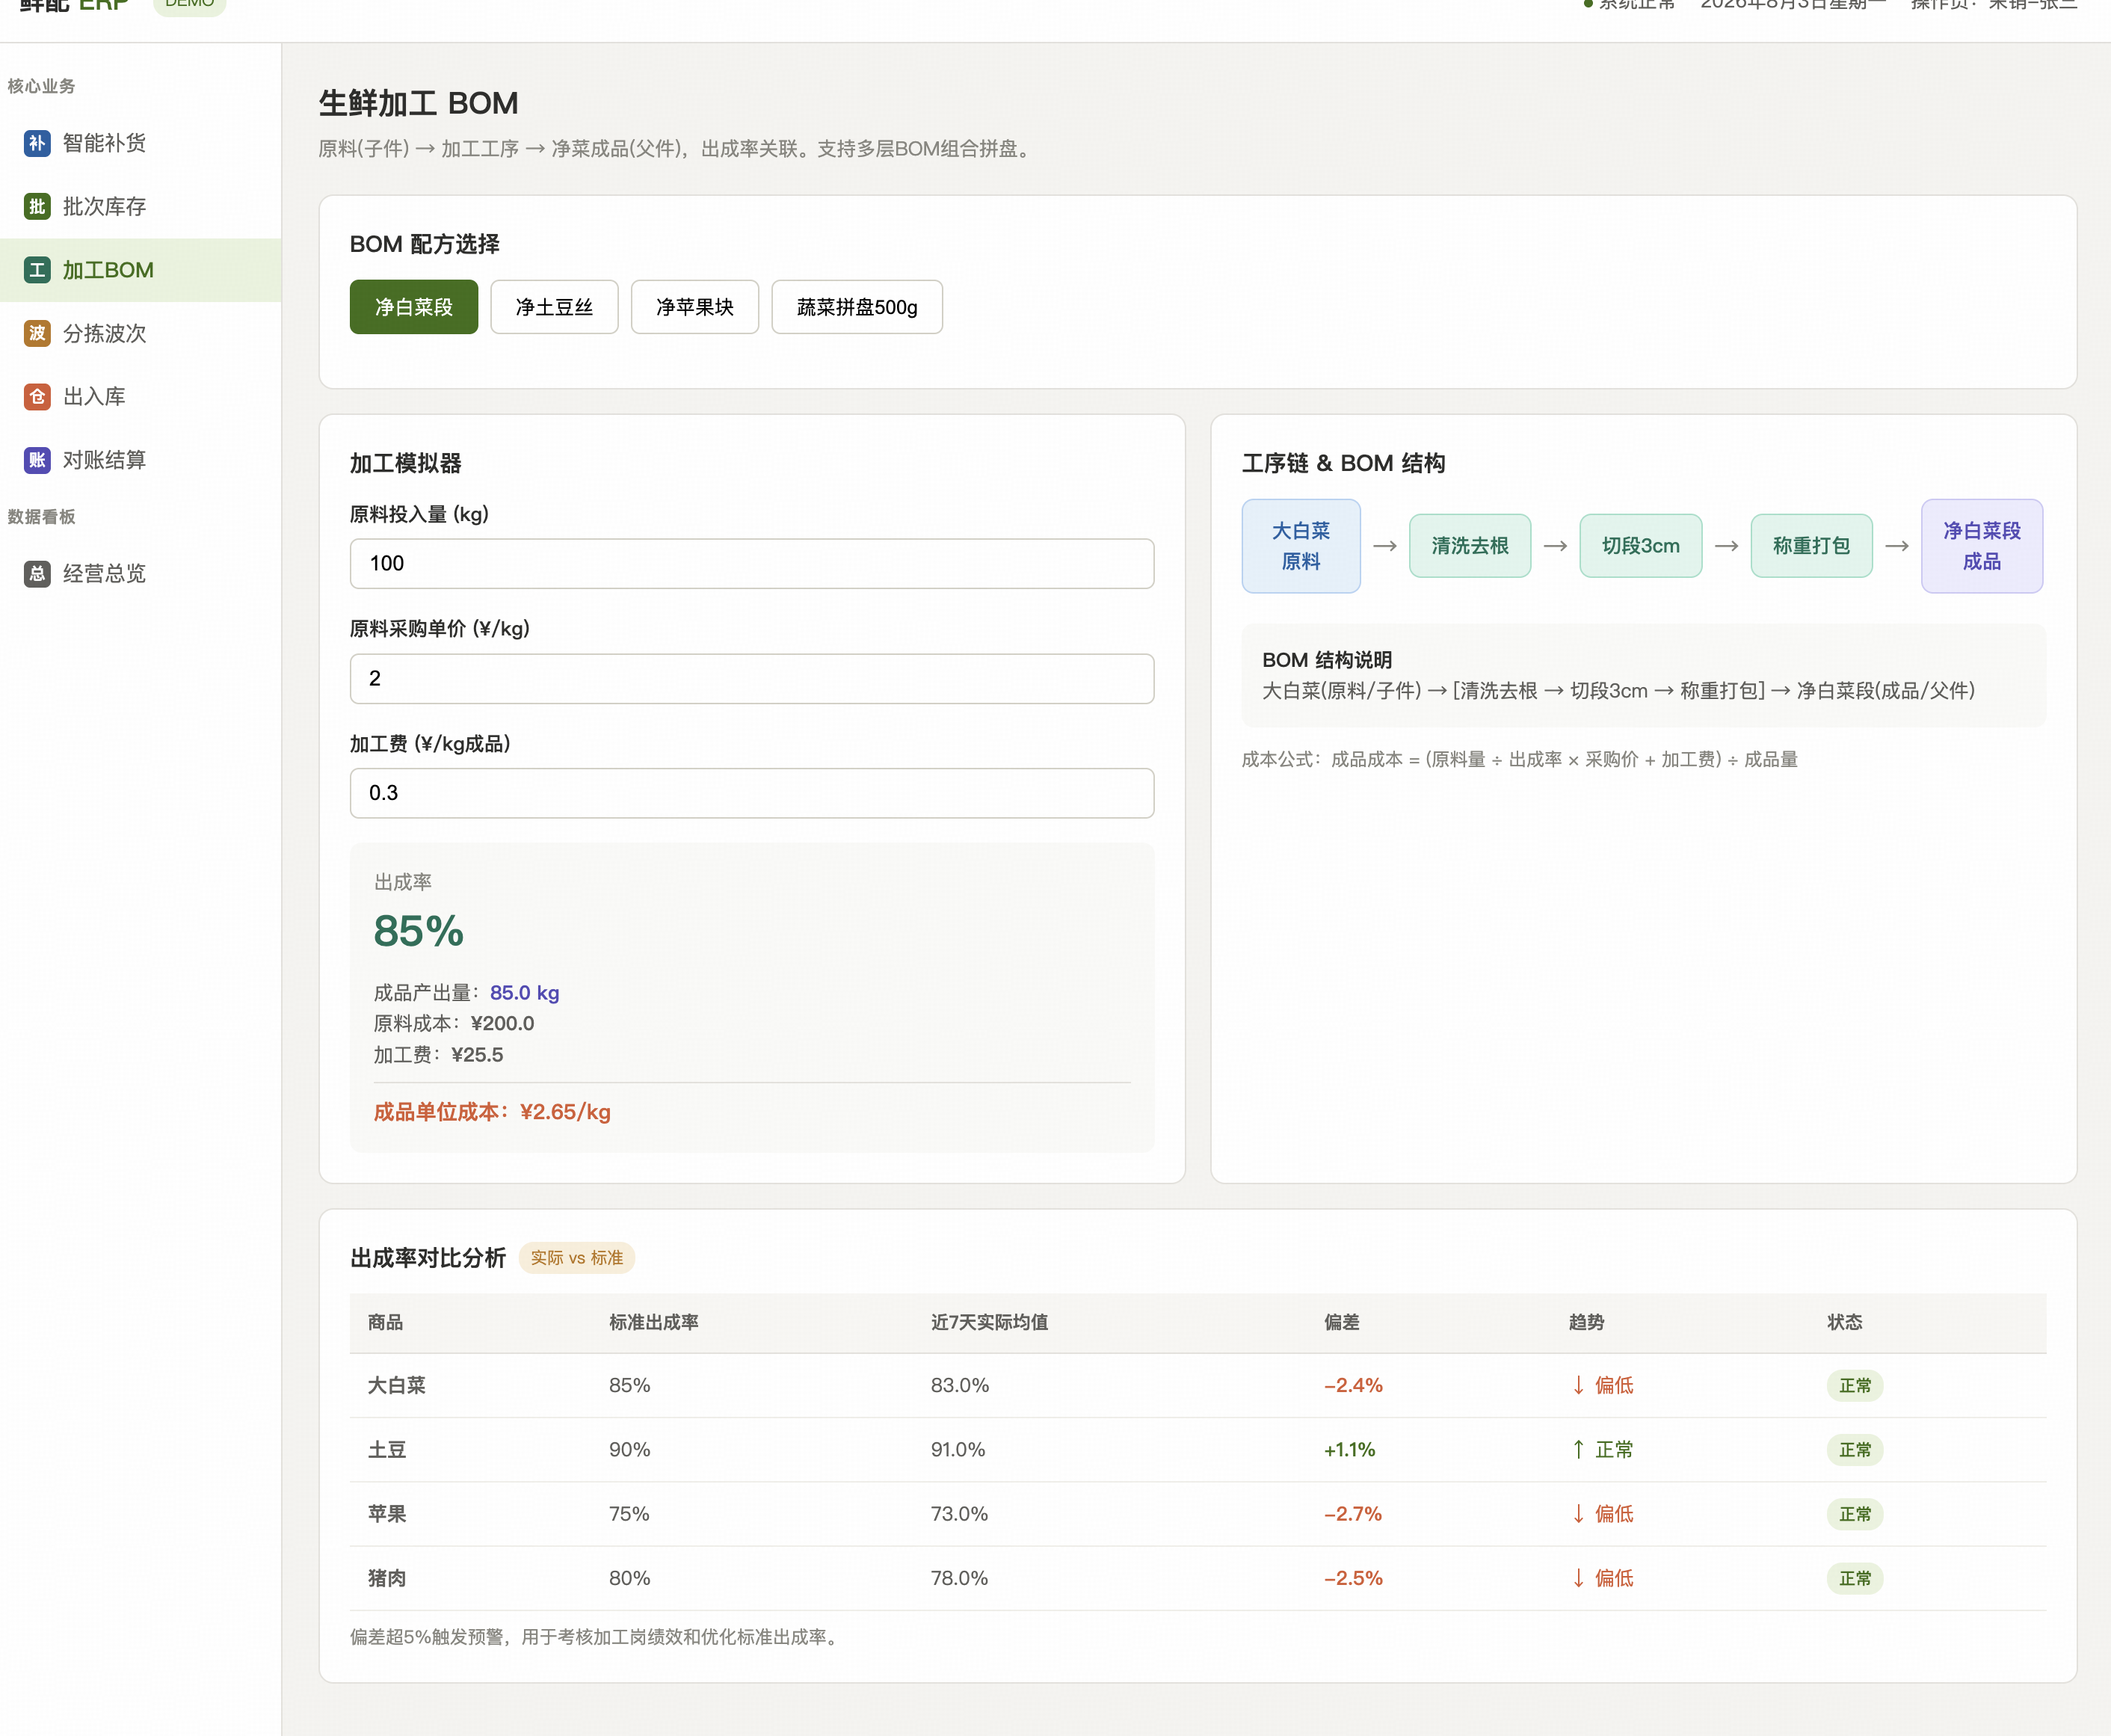Viewport: 2111px width, 1736px height.
Task: Click 切段3cm process step
Action: pos(1641,546)
